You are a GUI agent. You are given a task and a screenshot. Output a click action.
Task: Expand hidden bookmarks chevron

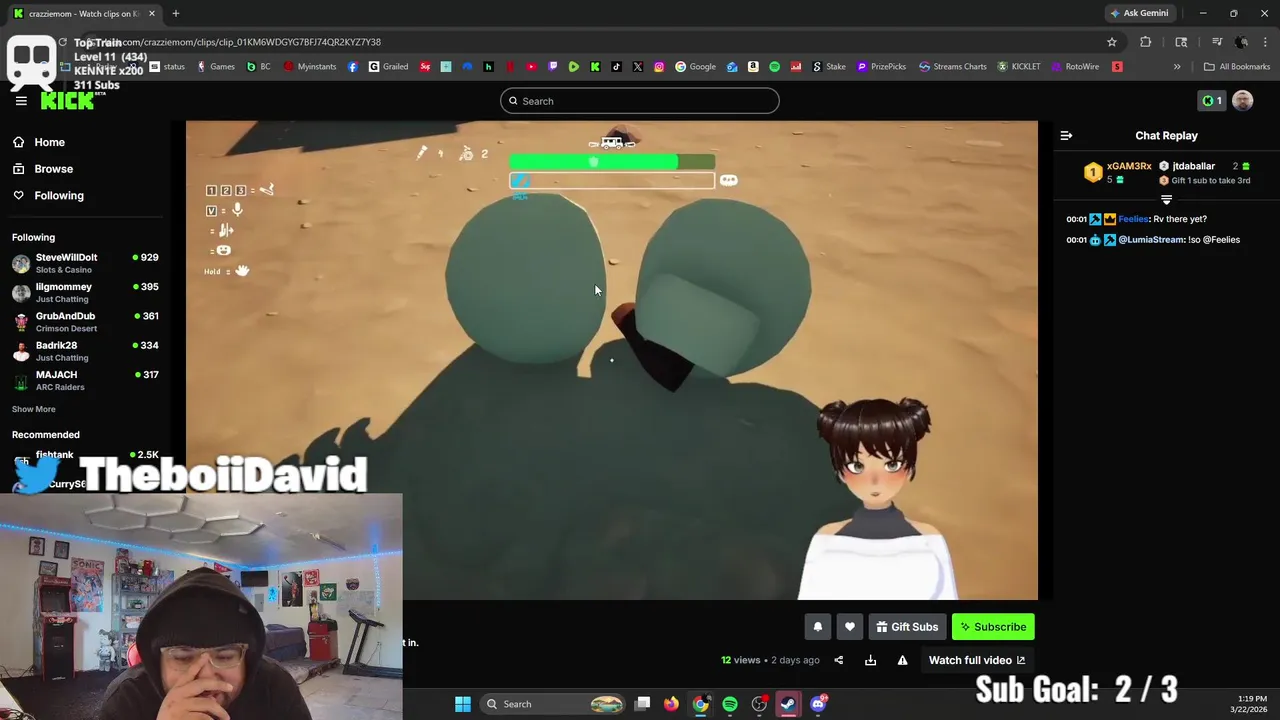pyautogui.click(x=1177, y=67)
